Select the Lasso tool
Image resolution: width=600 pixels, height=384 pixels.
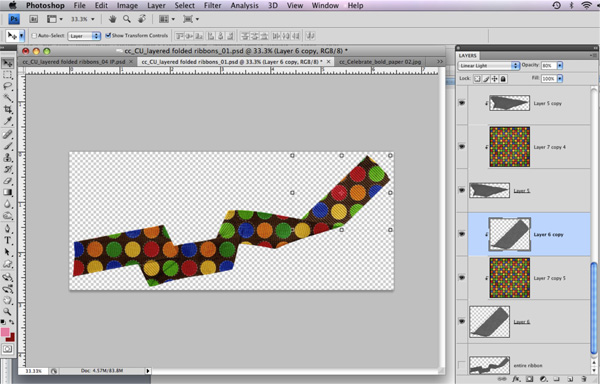(x=8, y=86)
